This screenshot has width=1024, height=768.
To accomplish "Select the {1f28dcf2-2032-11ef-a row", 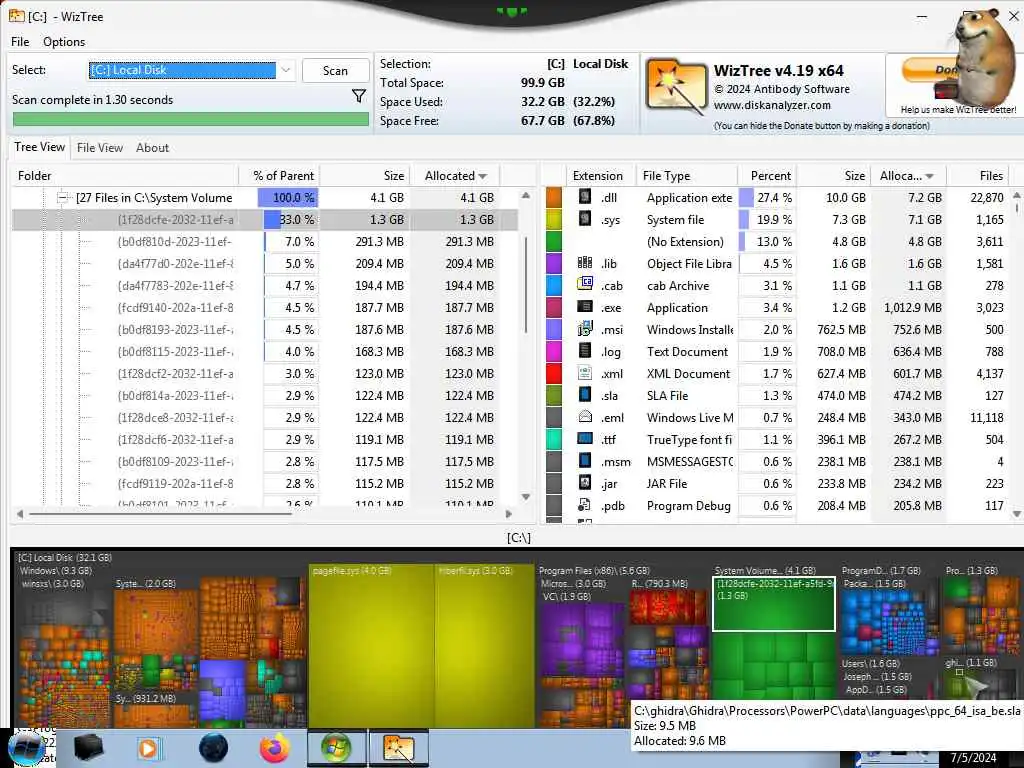I will click(265, 374).
